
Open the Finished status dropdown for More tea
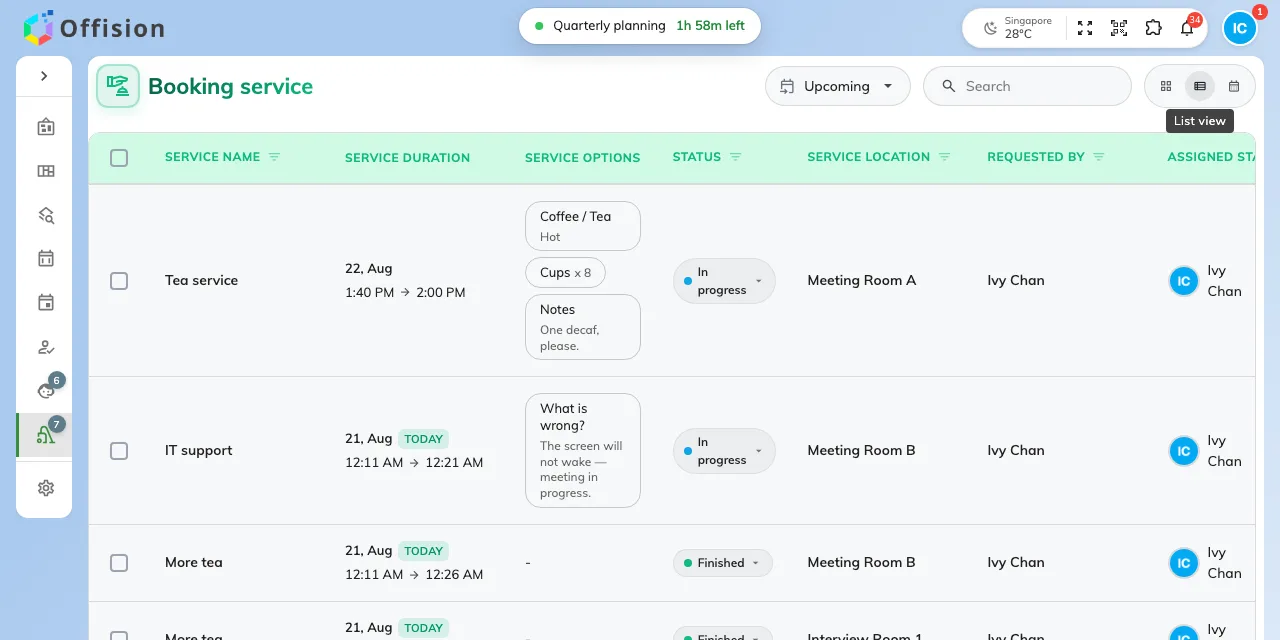coord(723,563)
